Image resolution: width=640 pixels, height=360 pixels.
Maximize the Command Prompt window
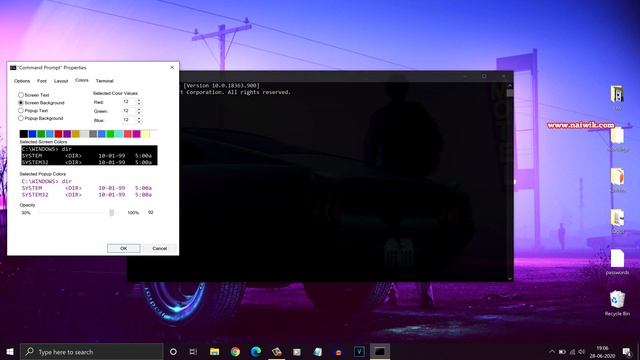(484, 76)
